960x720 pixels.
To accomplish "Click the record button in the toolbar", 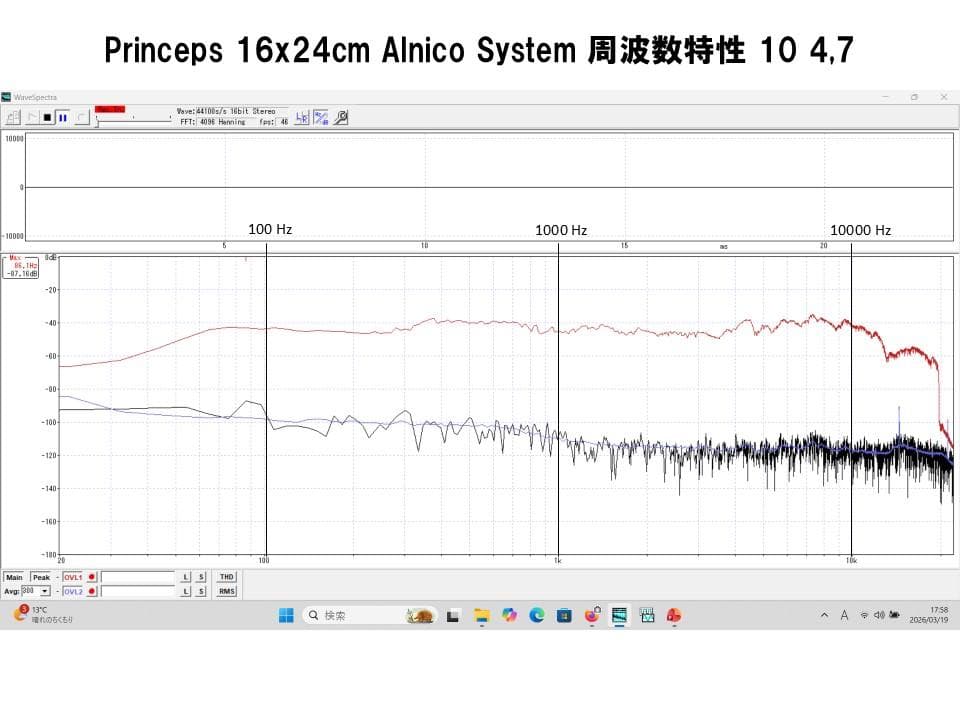I will [x=81, y=118].
